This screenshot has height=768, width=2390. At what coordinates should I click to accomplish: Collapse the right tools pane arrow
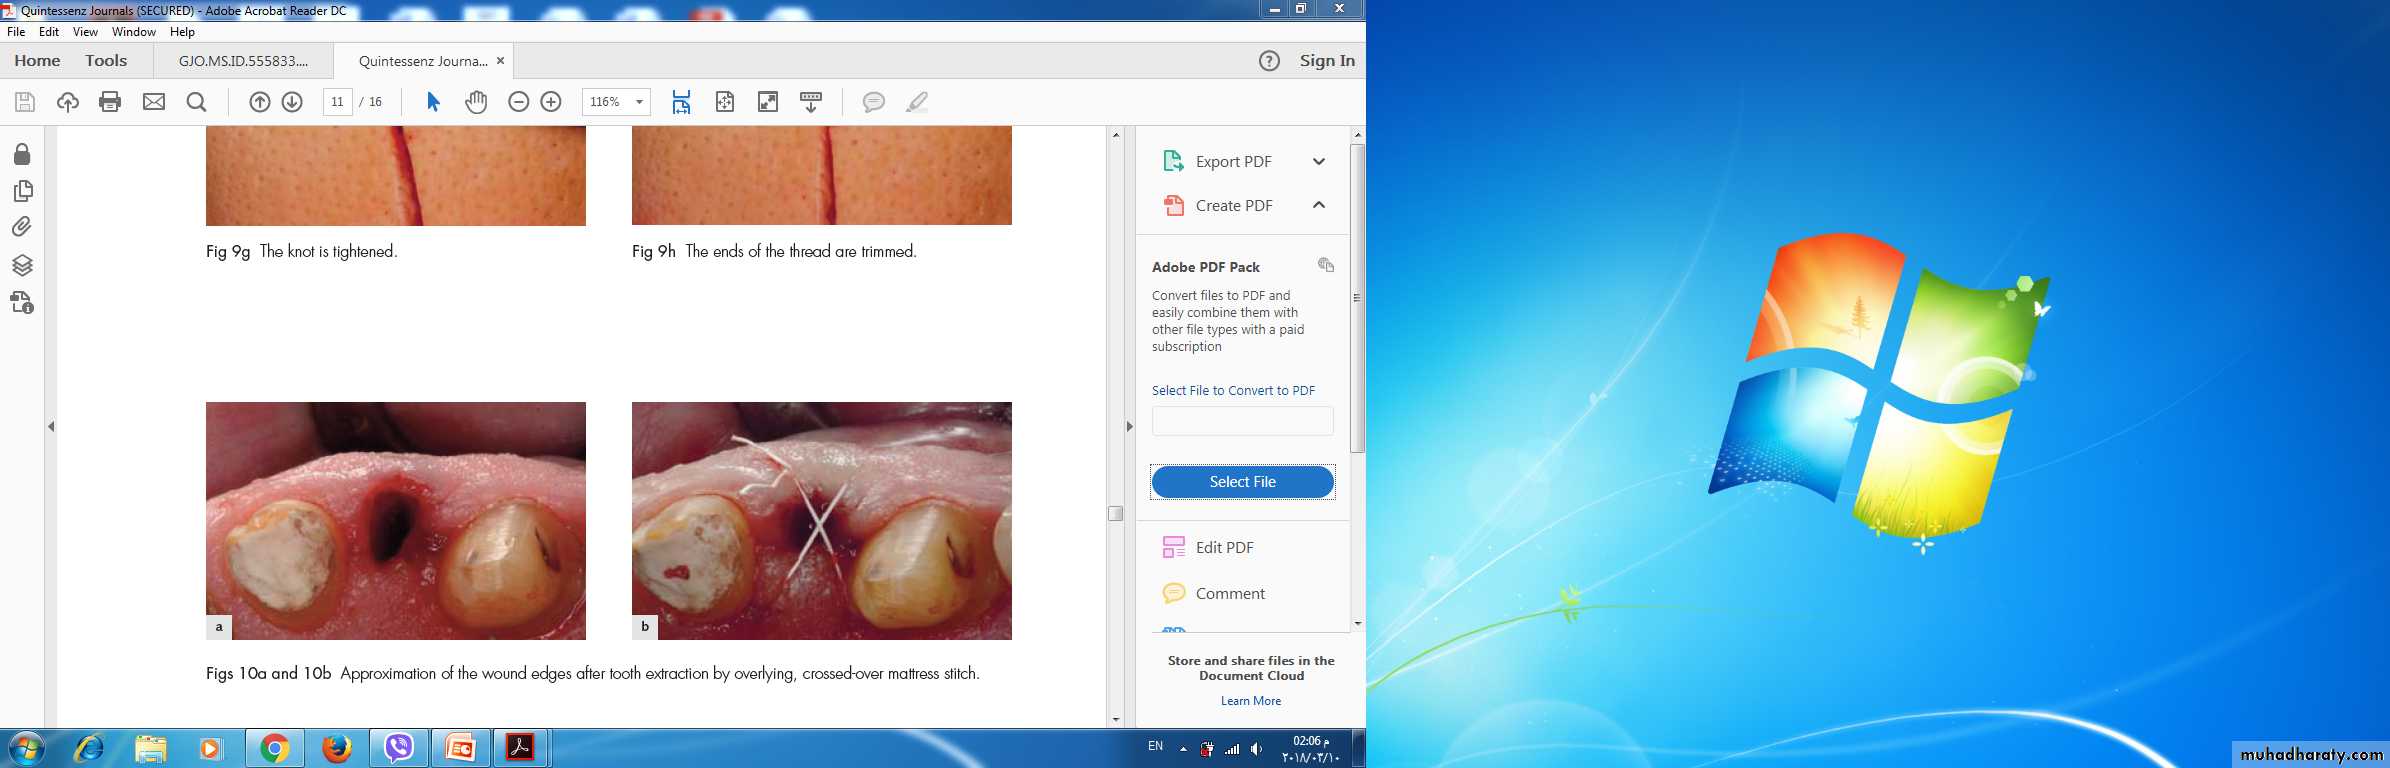(x=1129, y=426)
